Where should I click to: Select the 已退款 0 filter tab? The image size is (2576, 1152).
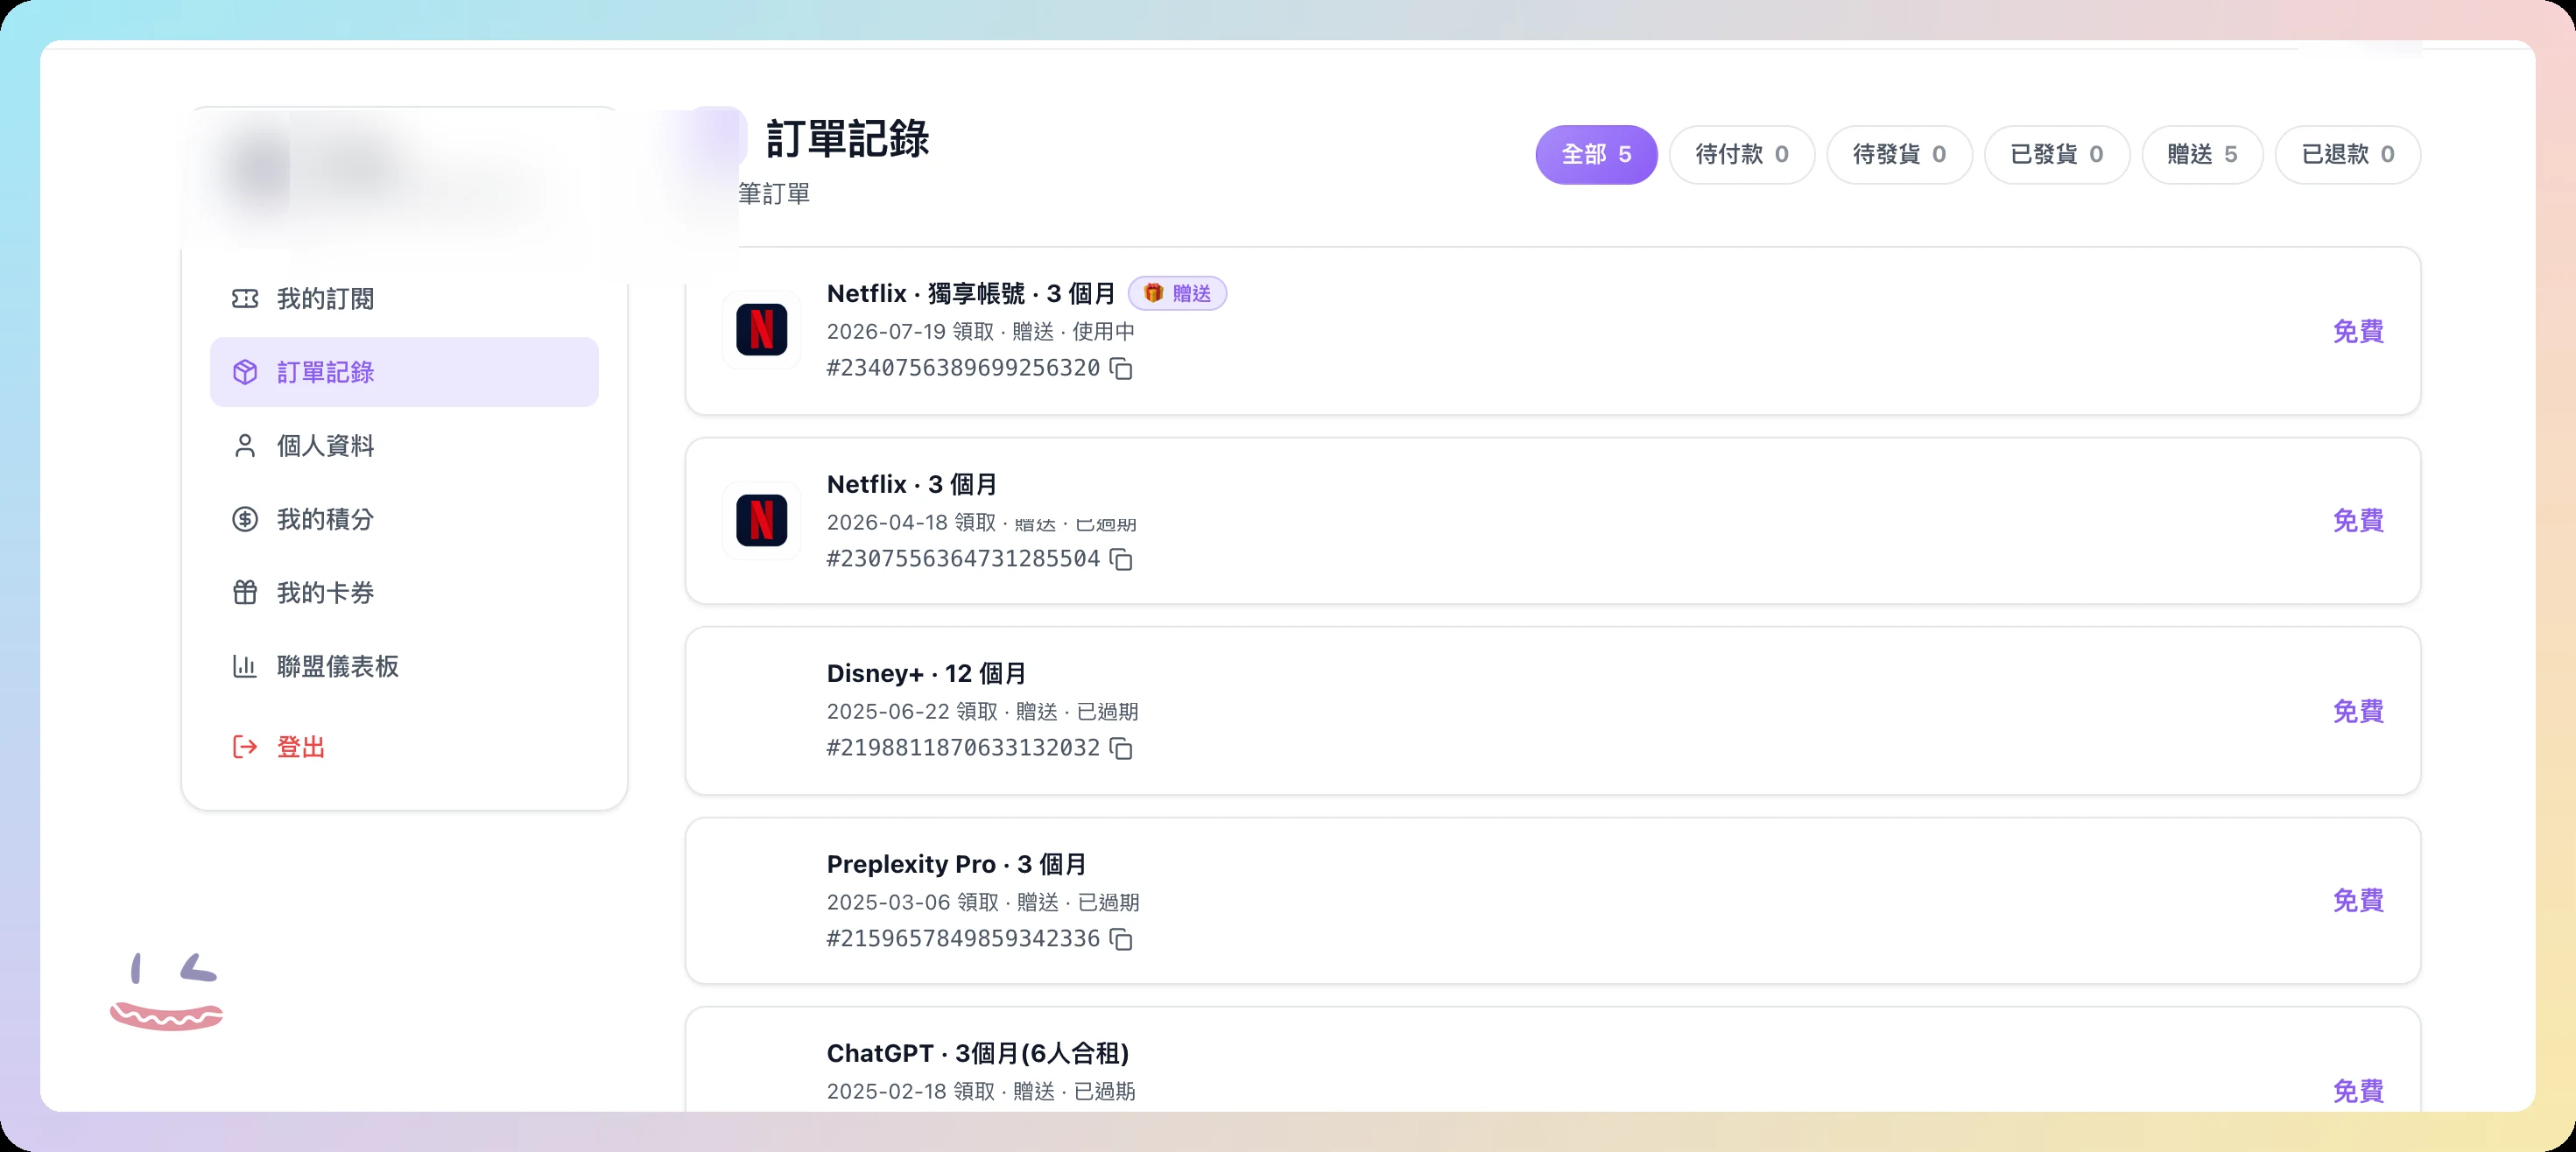(x=2348, y=155)
